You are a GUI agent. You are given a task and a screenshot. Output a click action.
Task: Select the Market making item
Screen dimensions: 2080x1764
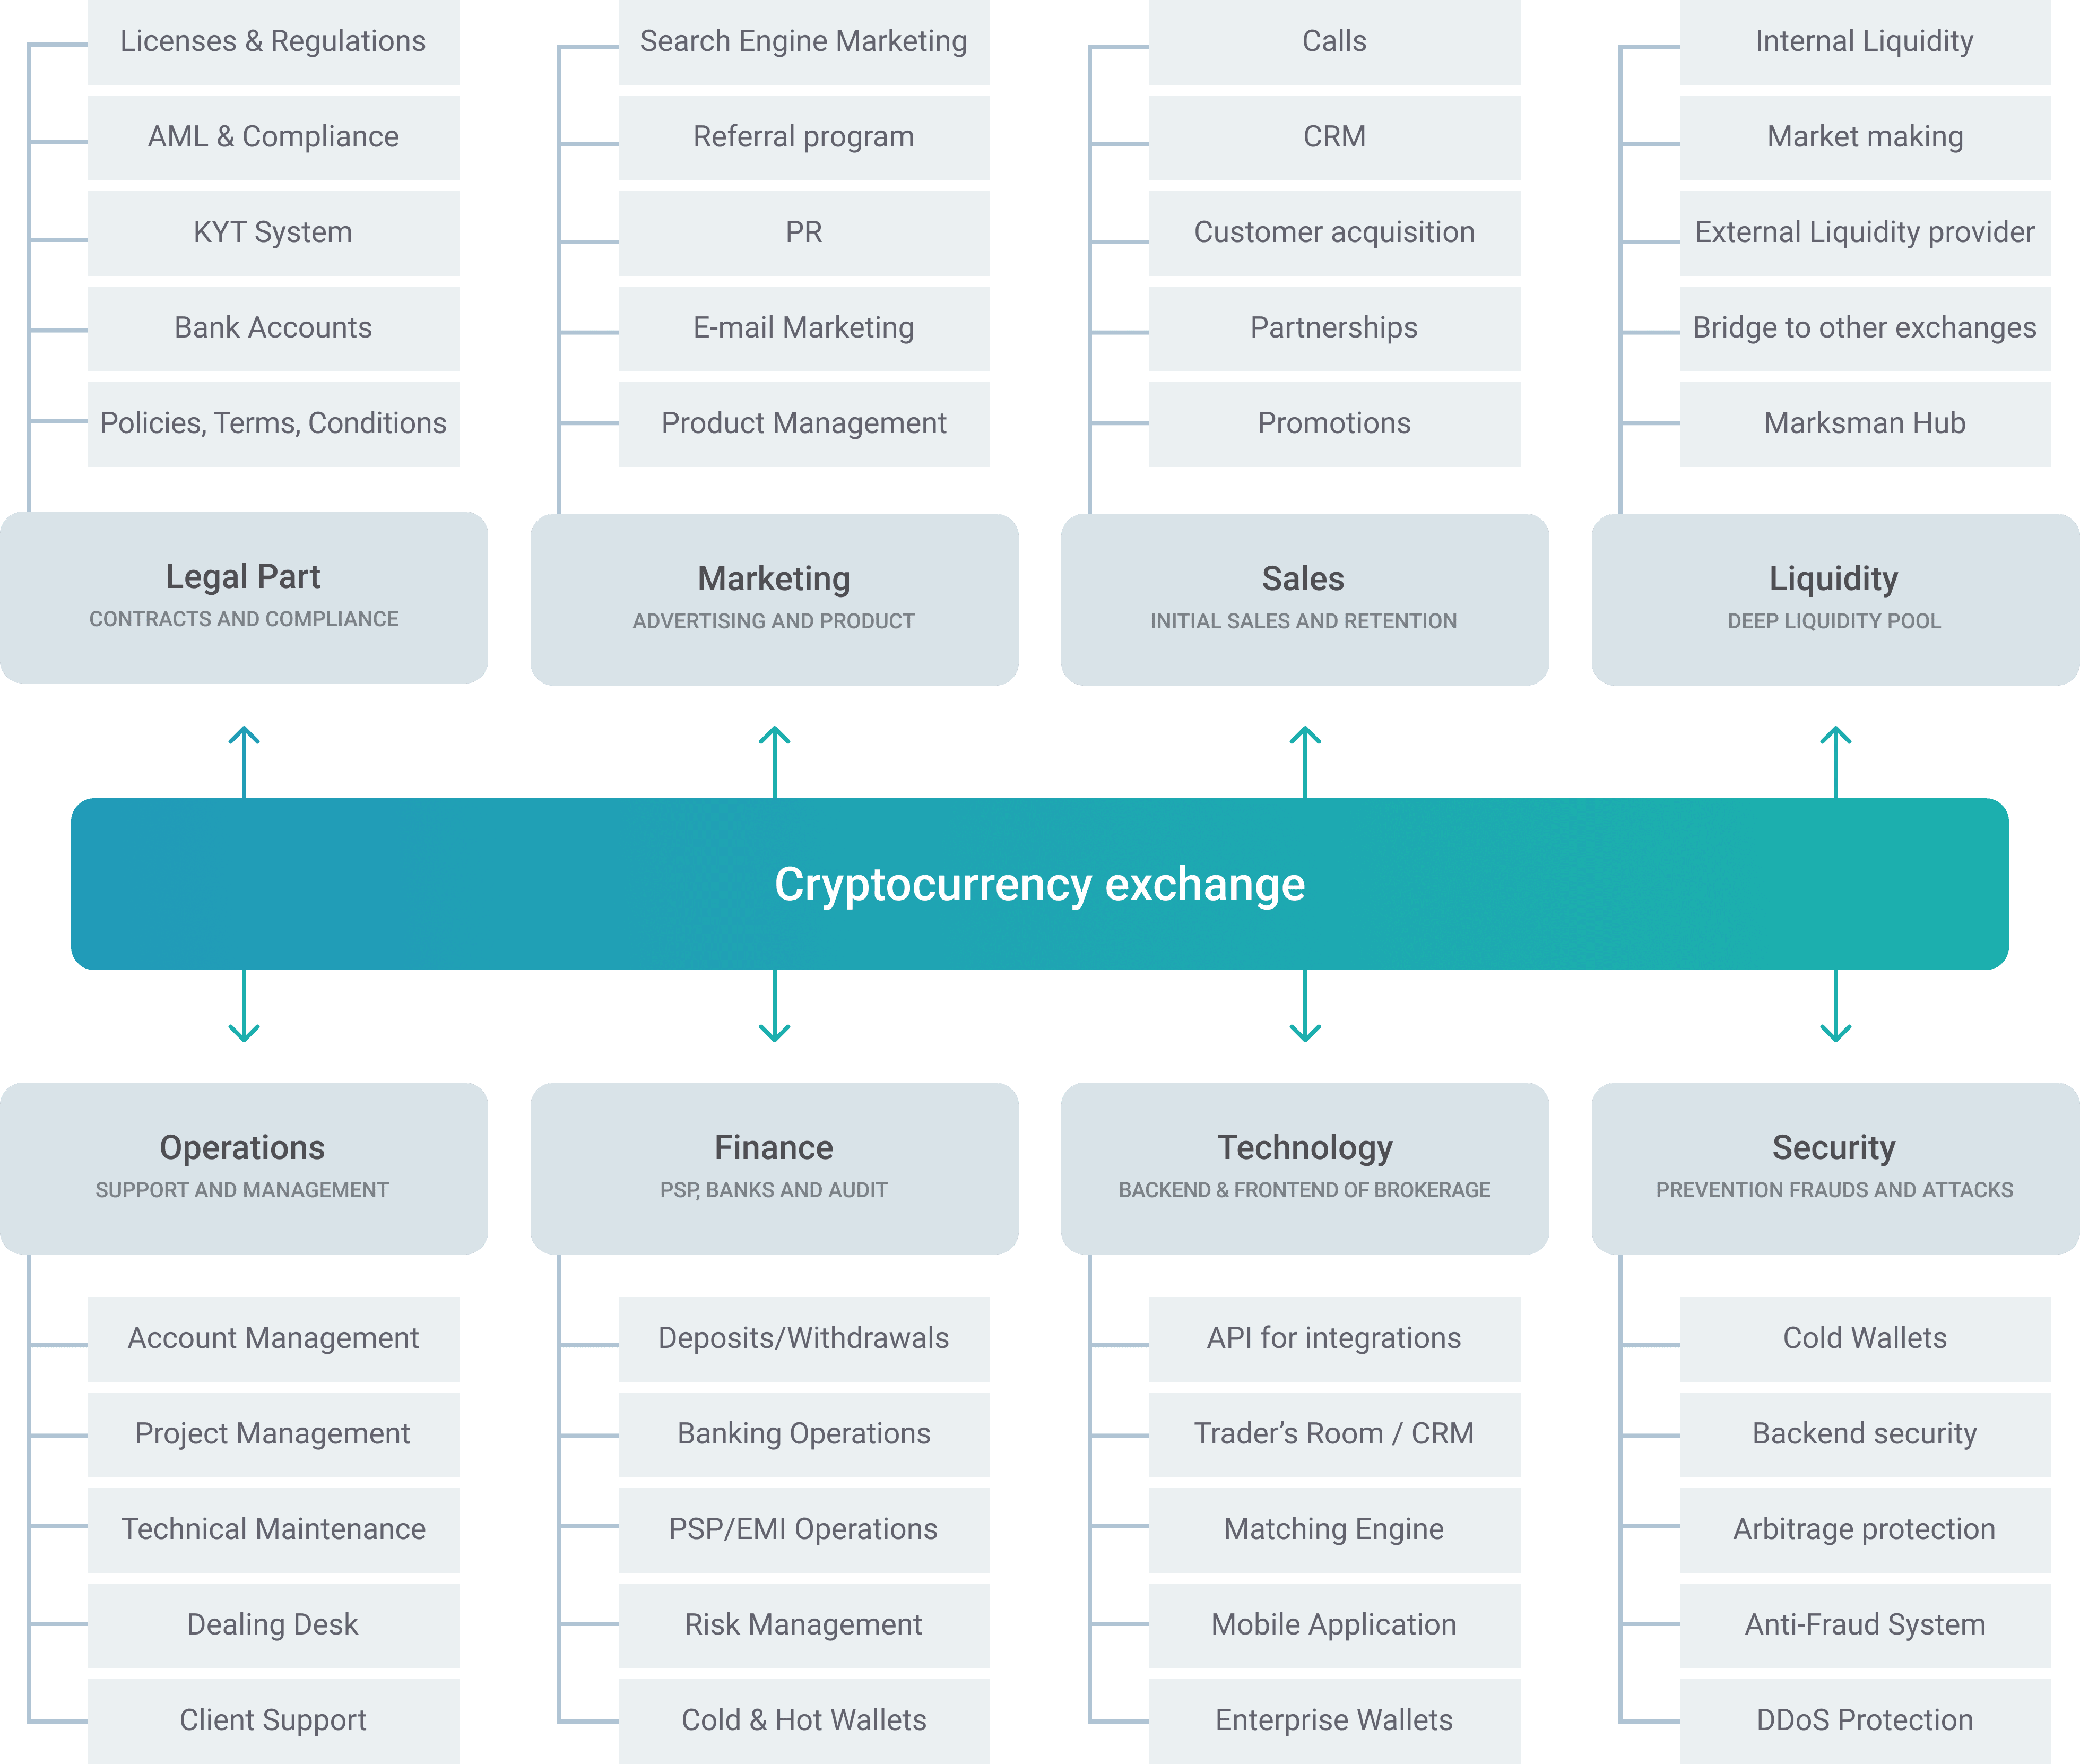[1865, 137]
